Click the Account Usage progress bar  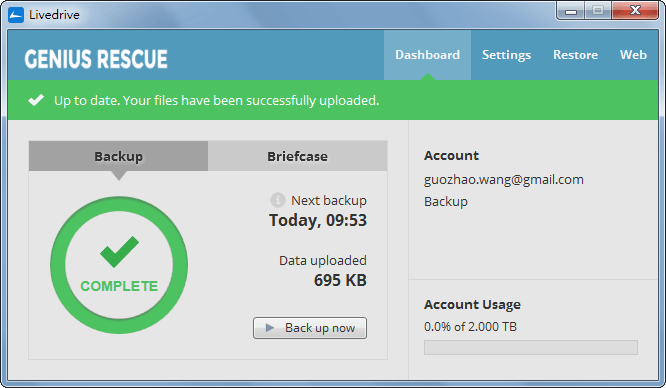531,347
